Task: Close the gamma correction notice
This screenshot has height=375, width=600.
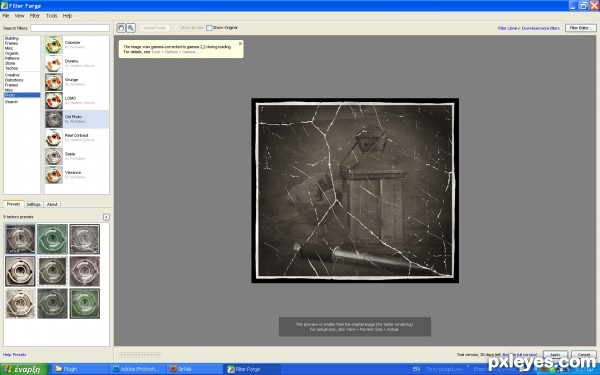Action: (x=240, y=44)
